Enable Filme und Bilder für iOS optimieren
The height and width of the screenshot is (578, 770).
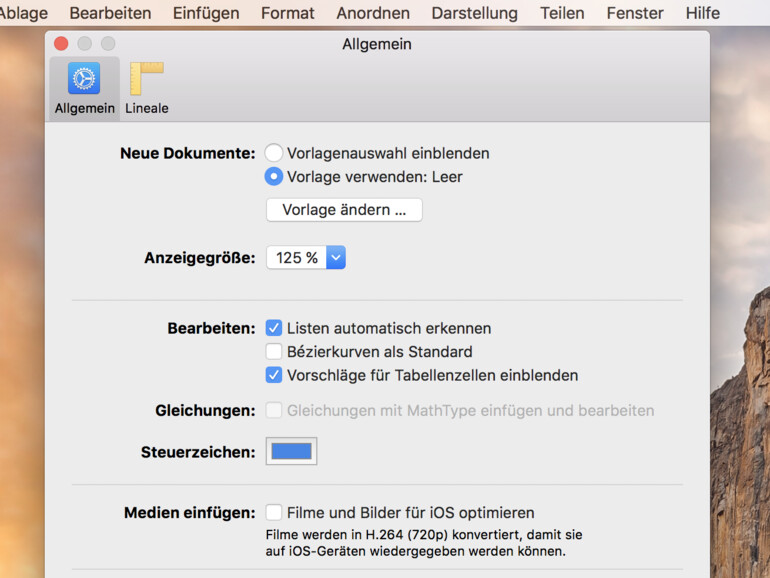coord(274,513)
